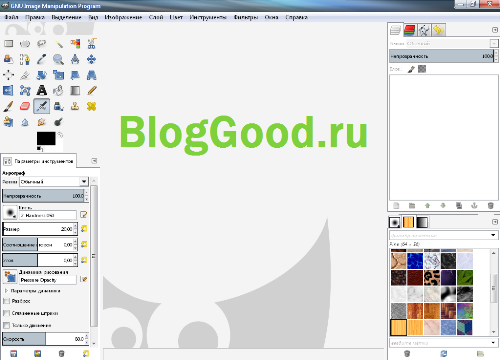Adjust the airbrush opacity slider
500x360 pixels.
(43, 196)
